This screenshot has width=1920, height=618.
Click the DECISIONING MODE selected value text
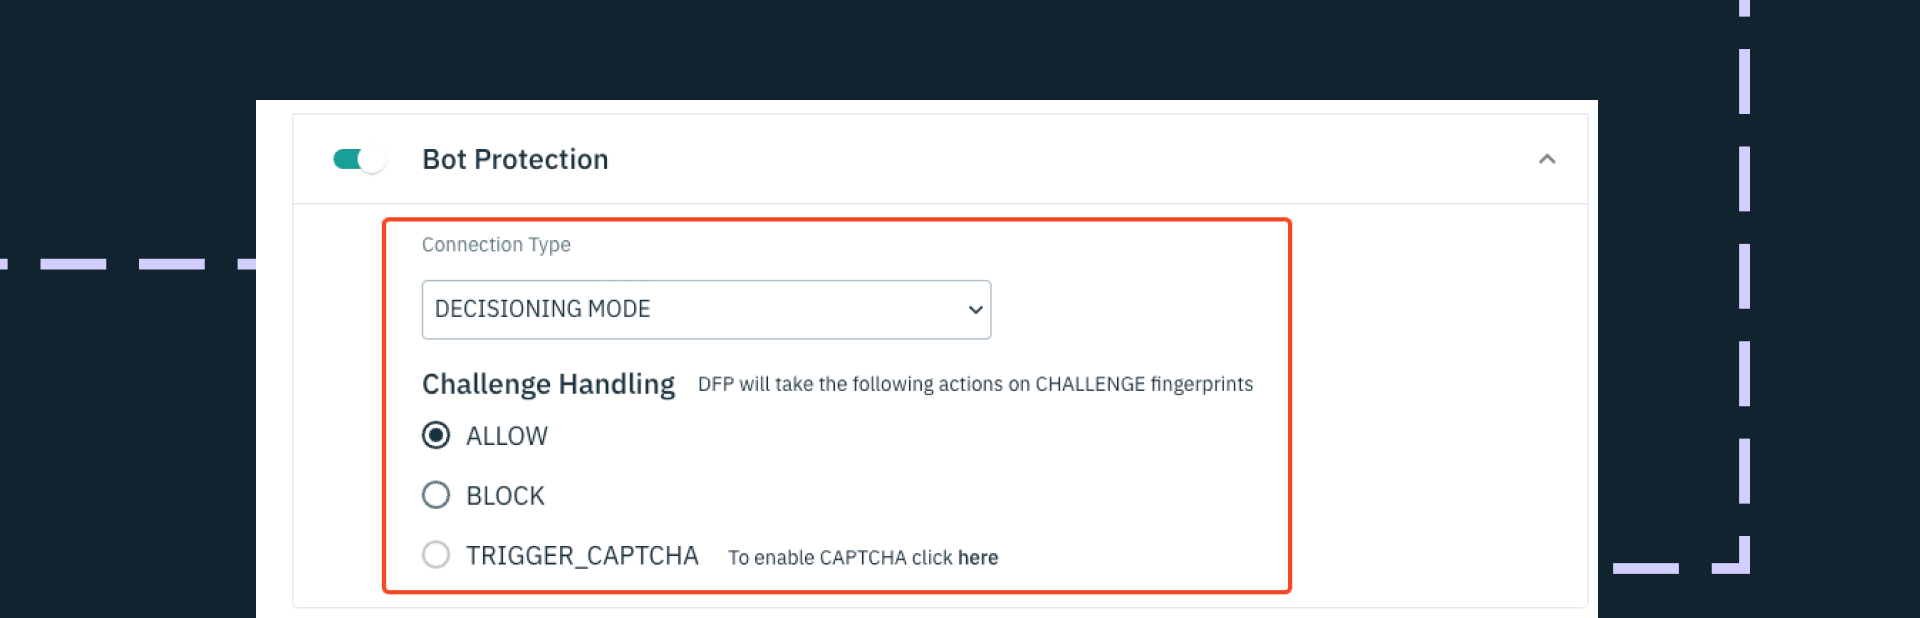542,309
